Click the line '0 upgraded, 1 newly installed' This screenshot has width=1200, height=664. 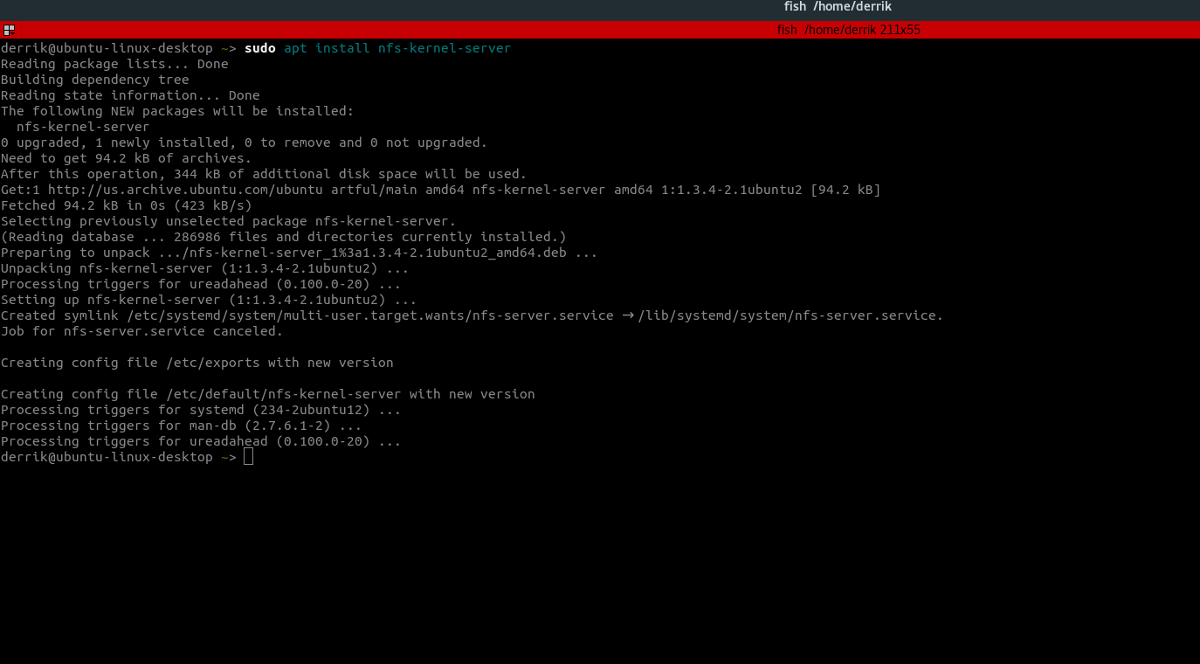point(245,143)
